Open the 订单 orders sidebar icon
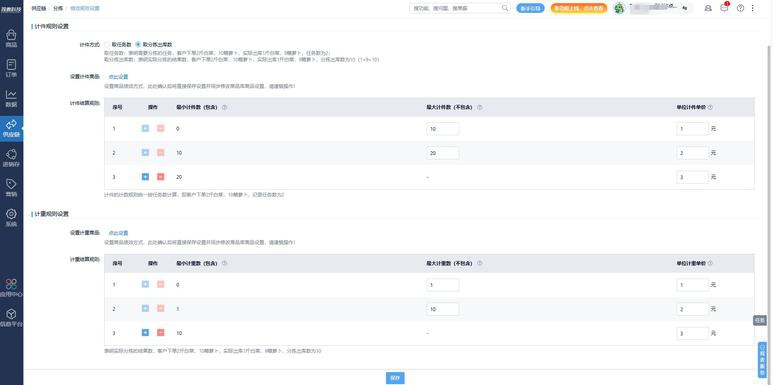 (11, 68)
